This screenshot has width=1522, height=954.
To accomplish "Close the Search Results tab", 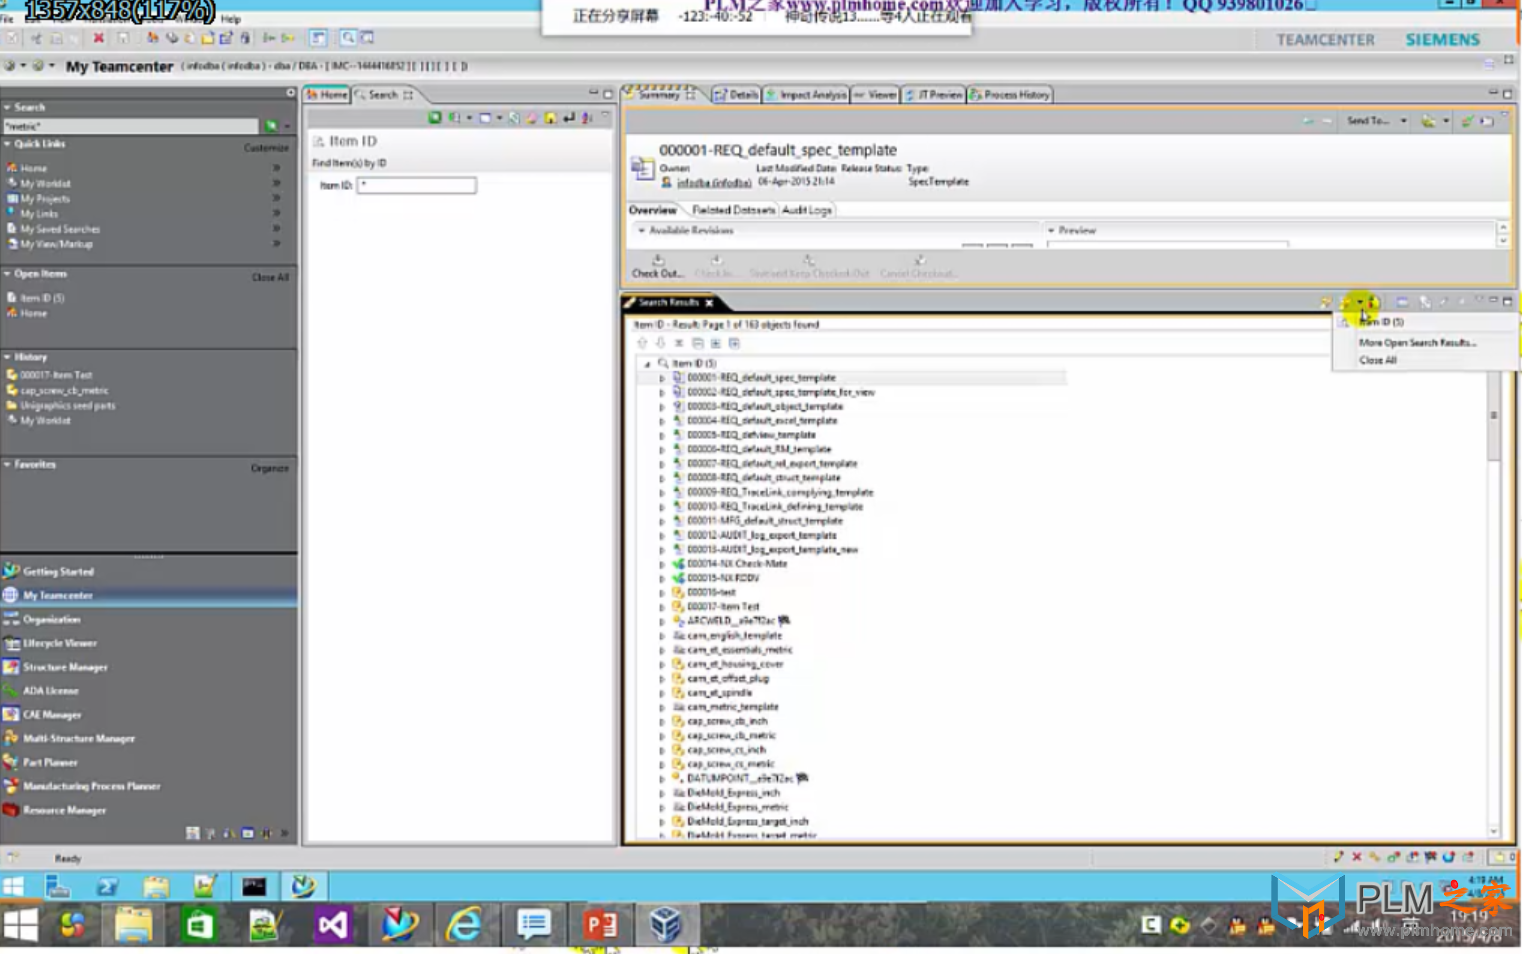I will pos(709,303).
